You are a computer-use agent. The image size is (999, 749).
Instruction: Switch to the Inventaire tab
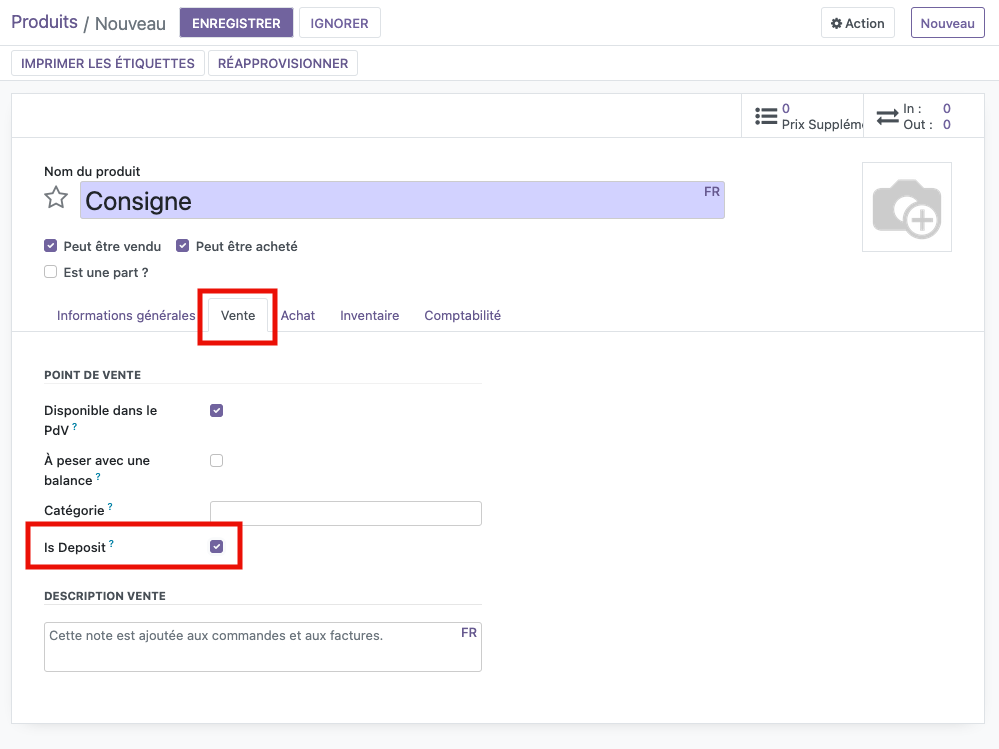pos(369,316)
